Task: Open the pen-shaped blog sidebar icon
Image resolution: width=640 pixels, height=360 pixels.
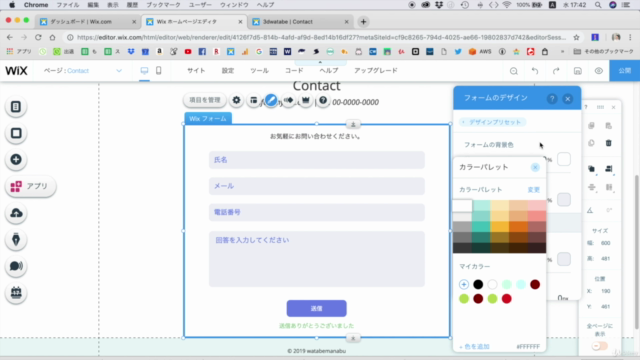Action: (16, 240)
